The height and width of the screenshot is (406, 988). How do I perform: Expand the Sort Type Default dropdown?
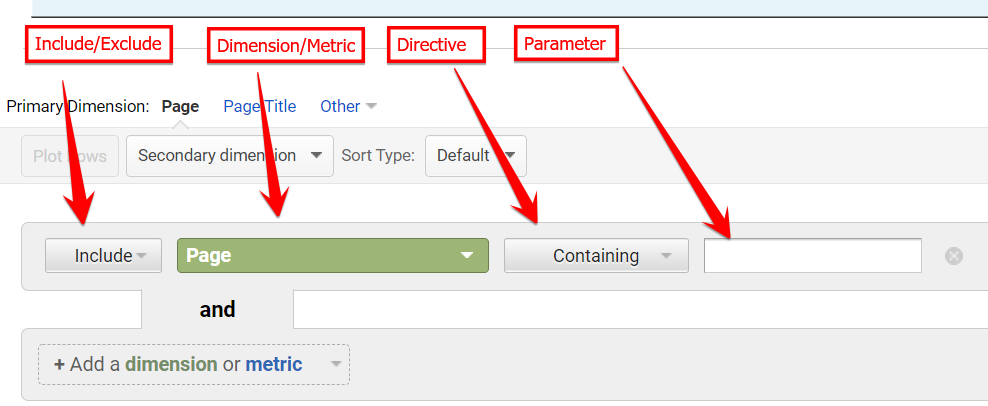coord(475,156)
